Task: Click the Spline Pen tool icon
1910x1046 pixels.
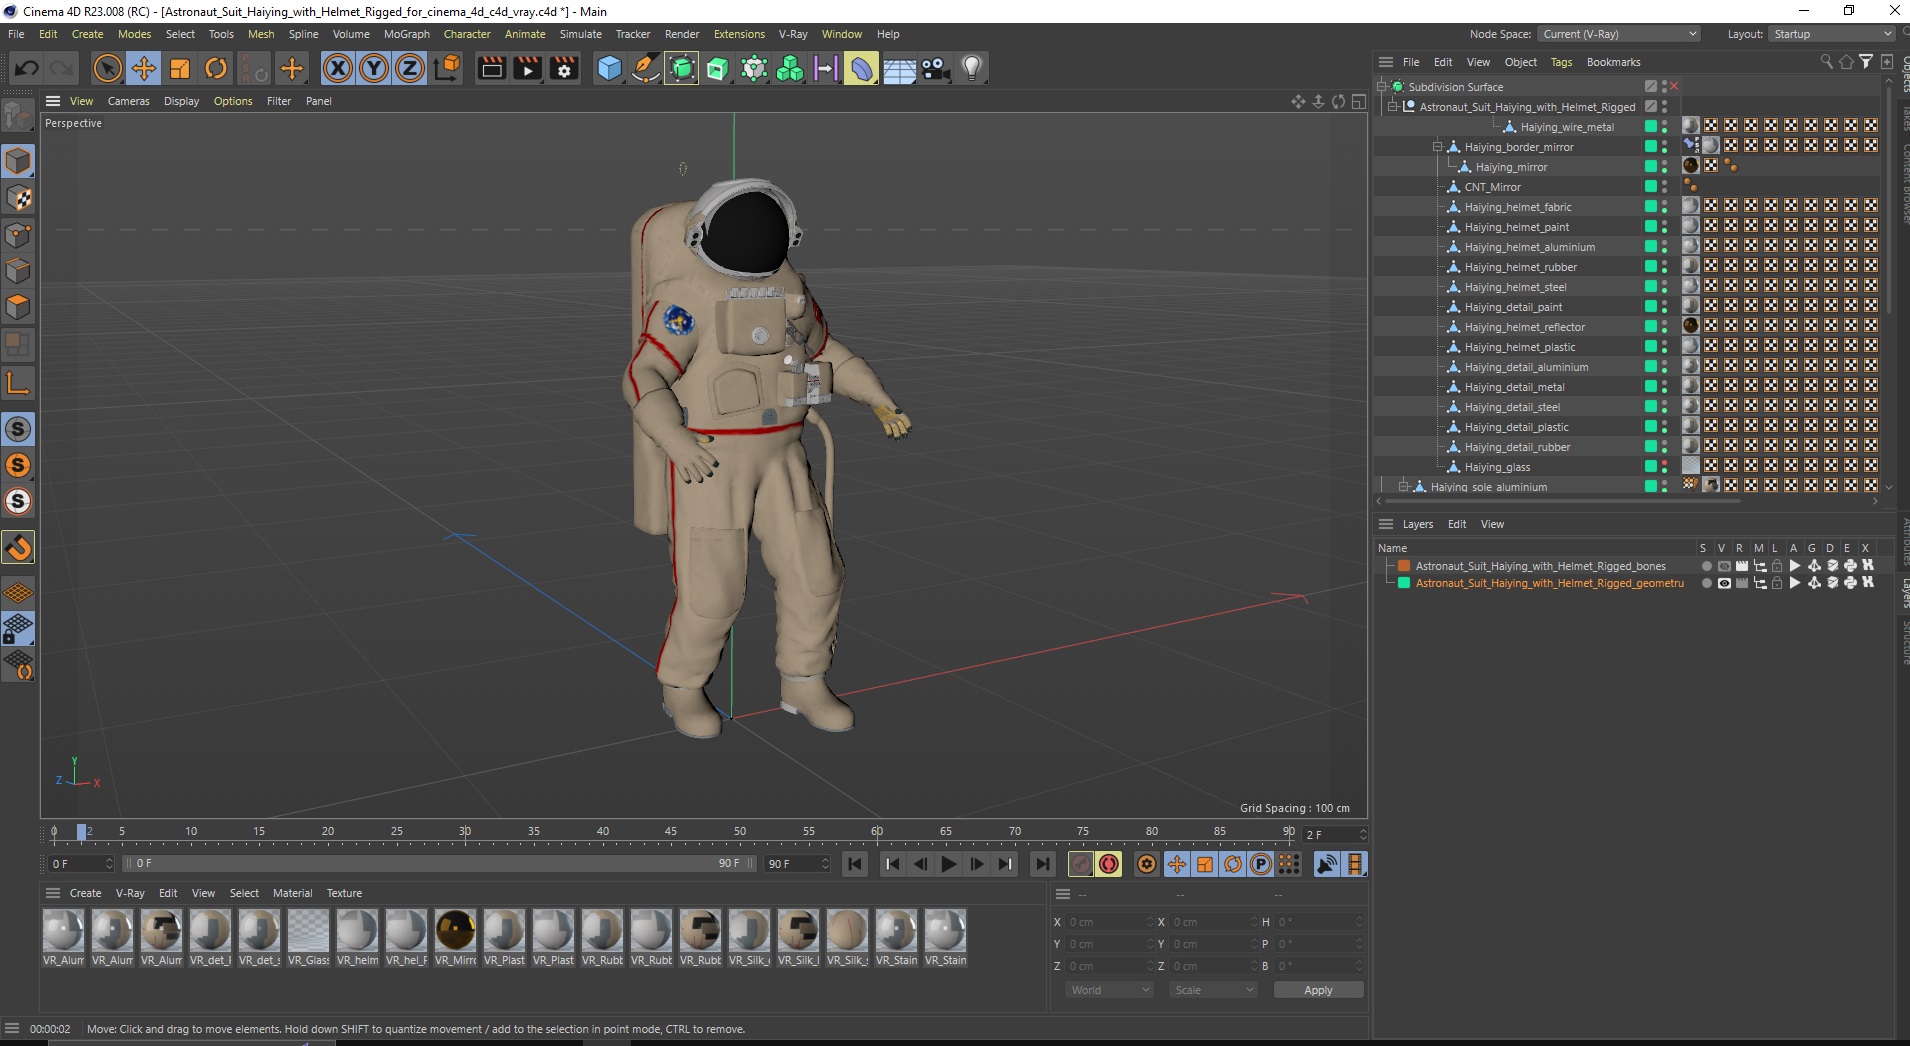Action: pos(646,68)
